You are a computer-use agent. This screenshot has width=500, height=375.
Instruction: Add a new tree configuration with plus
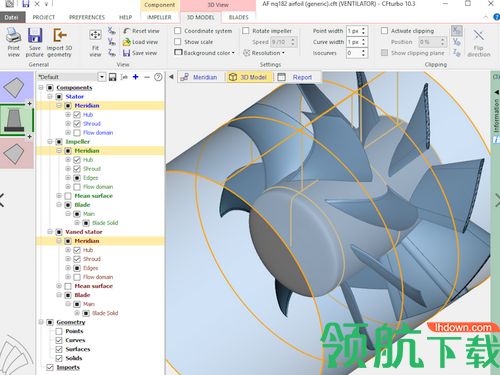(x=136, y=77)
